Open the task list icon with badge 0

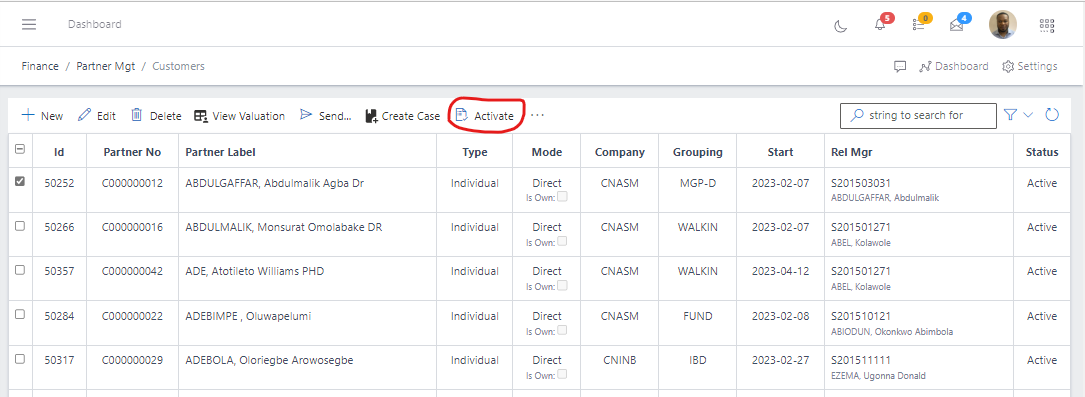click(919, 25)
